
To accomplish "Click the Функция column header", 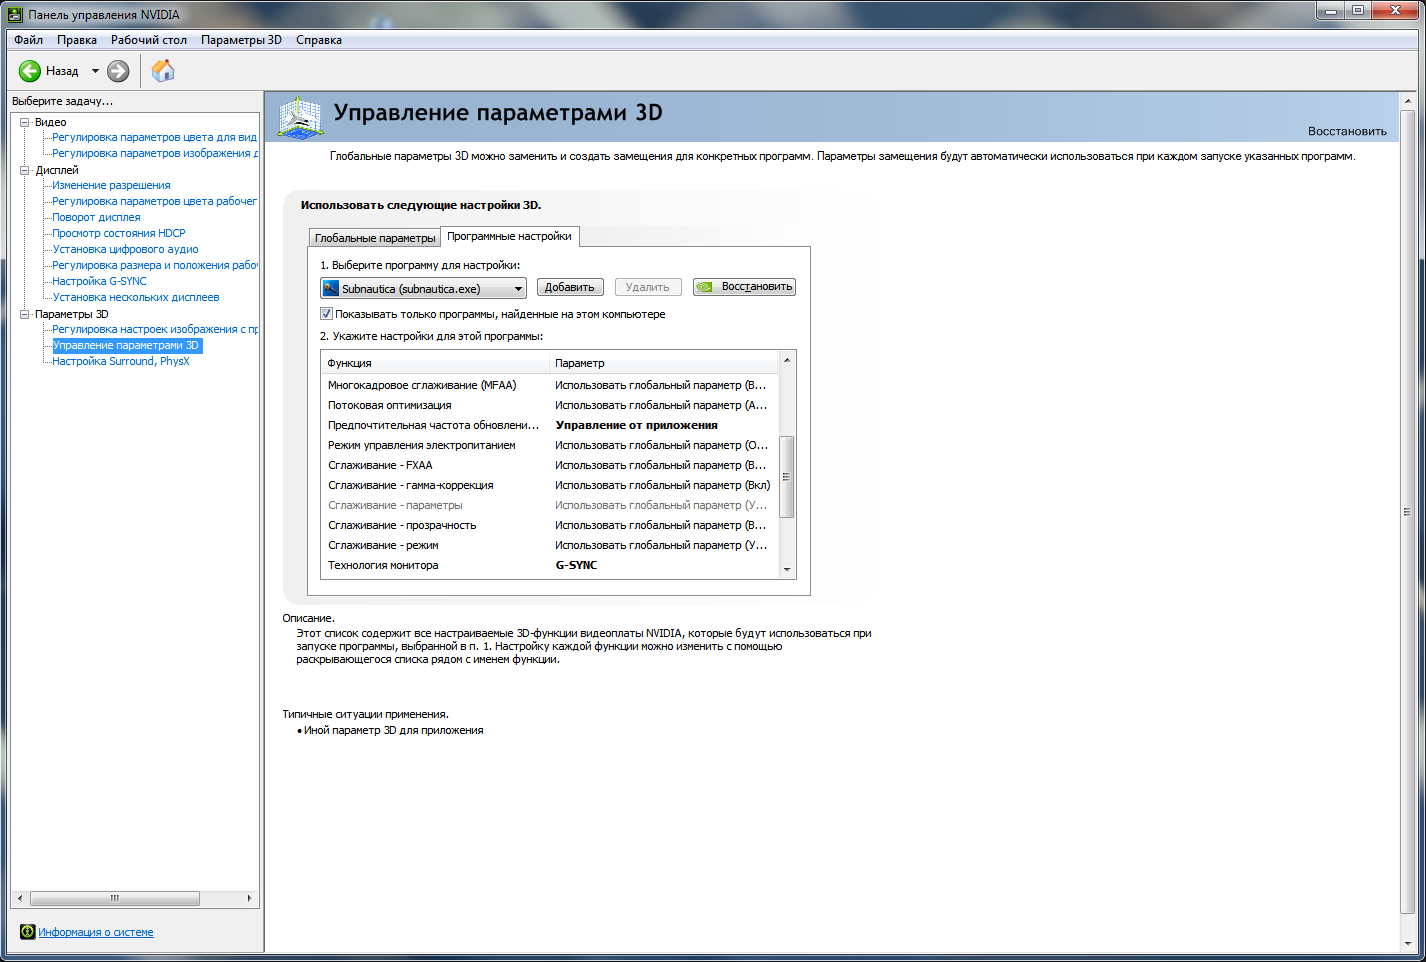I will click(x=435, y=363).
